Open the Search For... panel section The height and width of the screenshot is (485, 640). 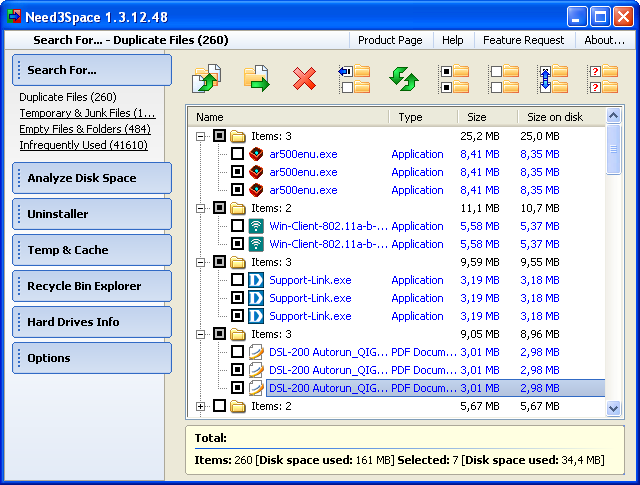tap(92, 70)
